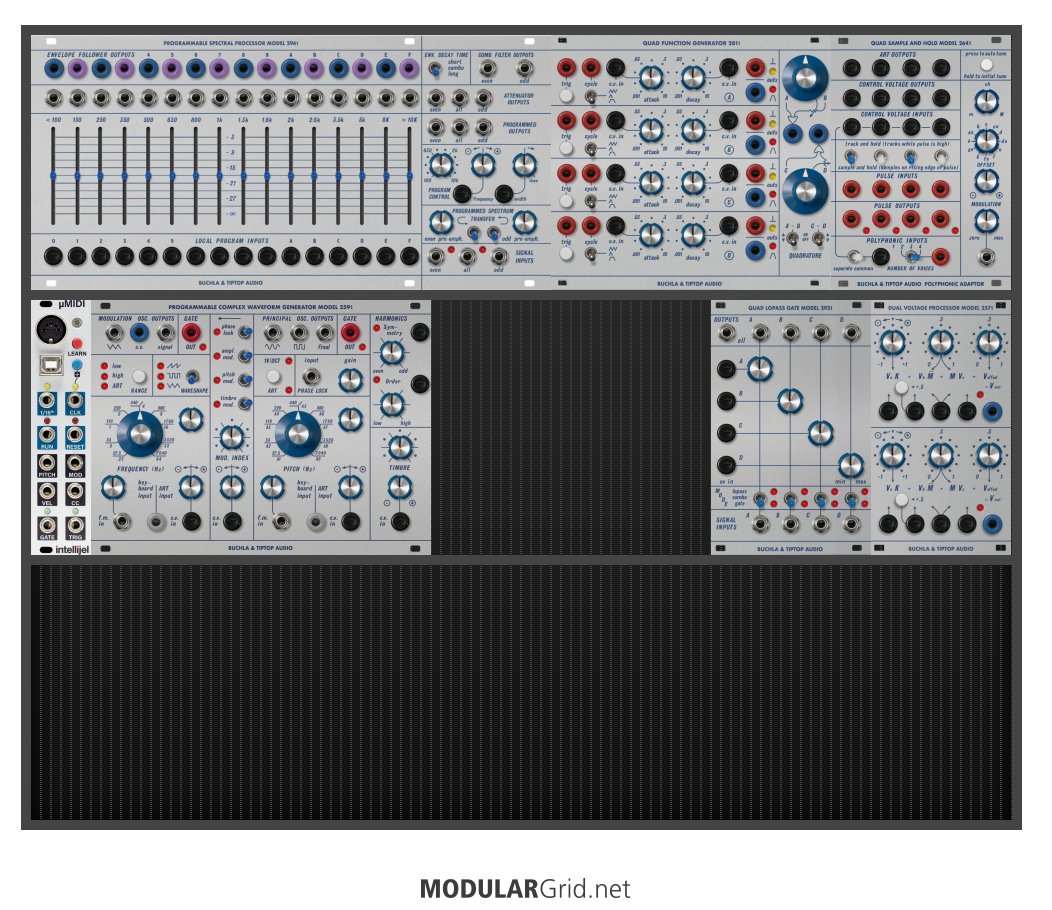The image size is (1052, 910).
Task: Click the white 1V/OCT ART button on 259t
Action: click(273, 376)
